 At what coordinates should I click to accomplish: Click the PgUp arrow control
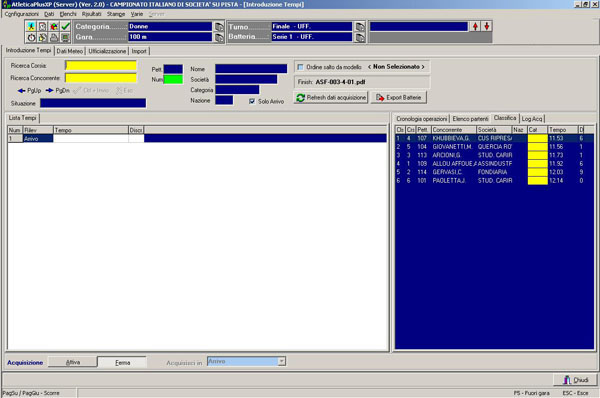(29, 90)
